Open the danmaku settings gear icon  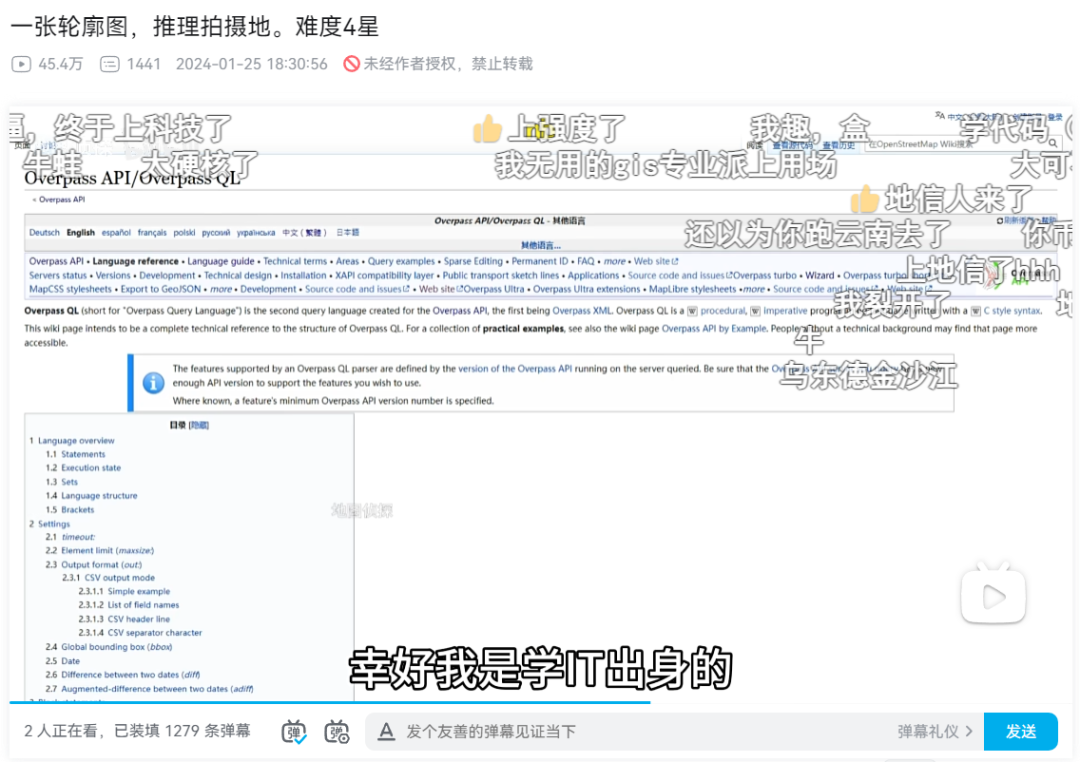pos(334,731)
